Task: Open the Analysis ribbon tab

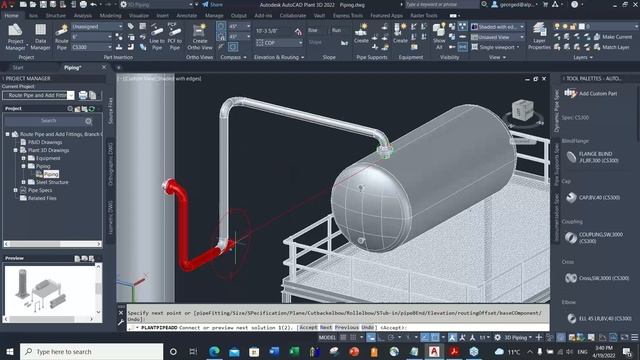Action: point(82,16)
